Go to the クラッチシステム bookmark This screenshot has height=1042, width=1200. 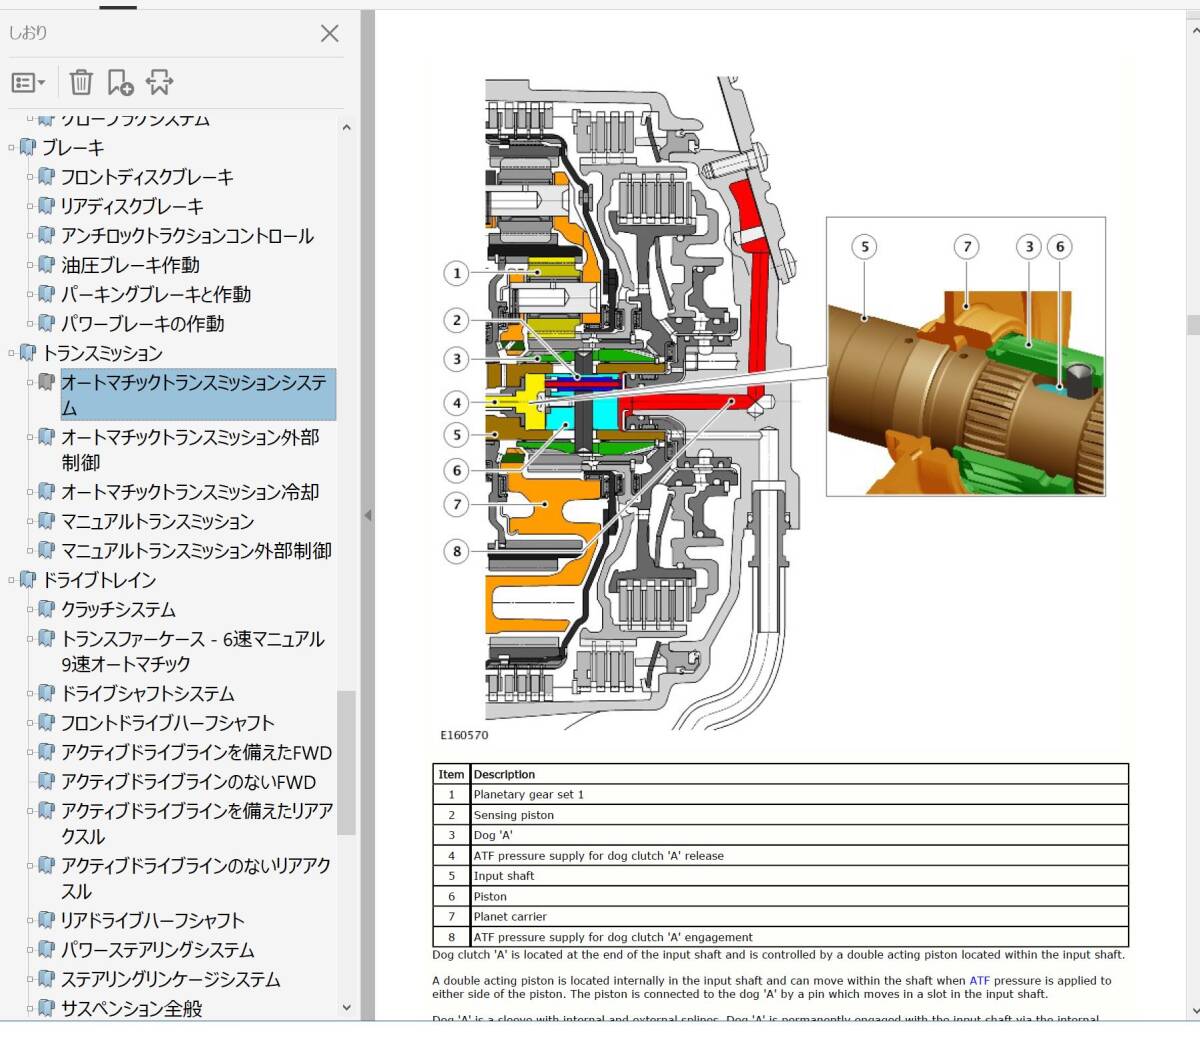(118, 609)
